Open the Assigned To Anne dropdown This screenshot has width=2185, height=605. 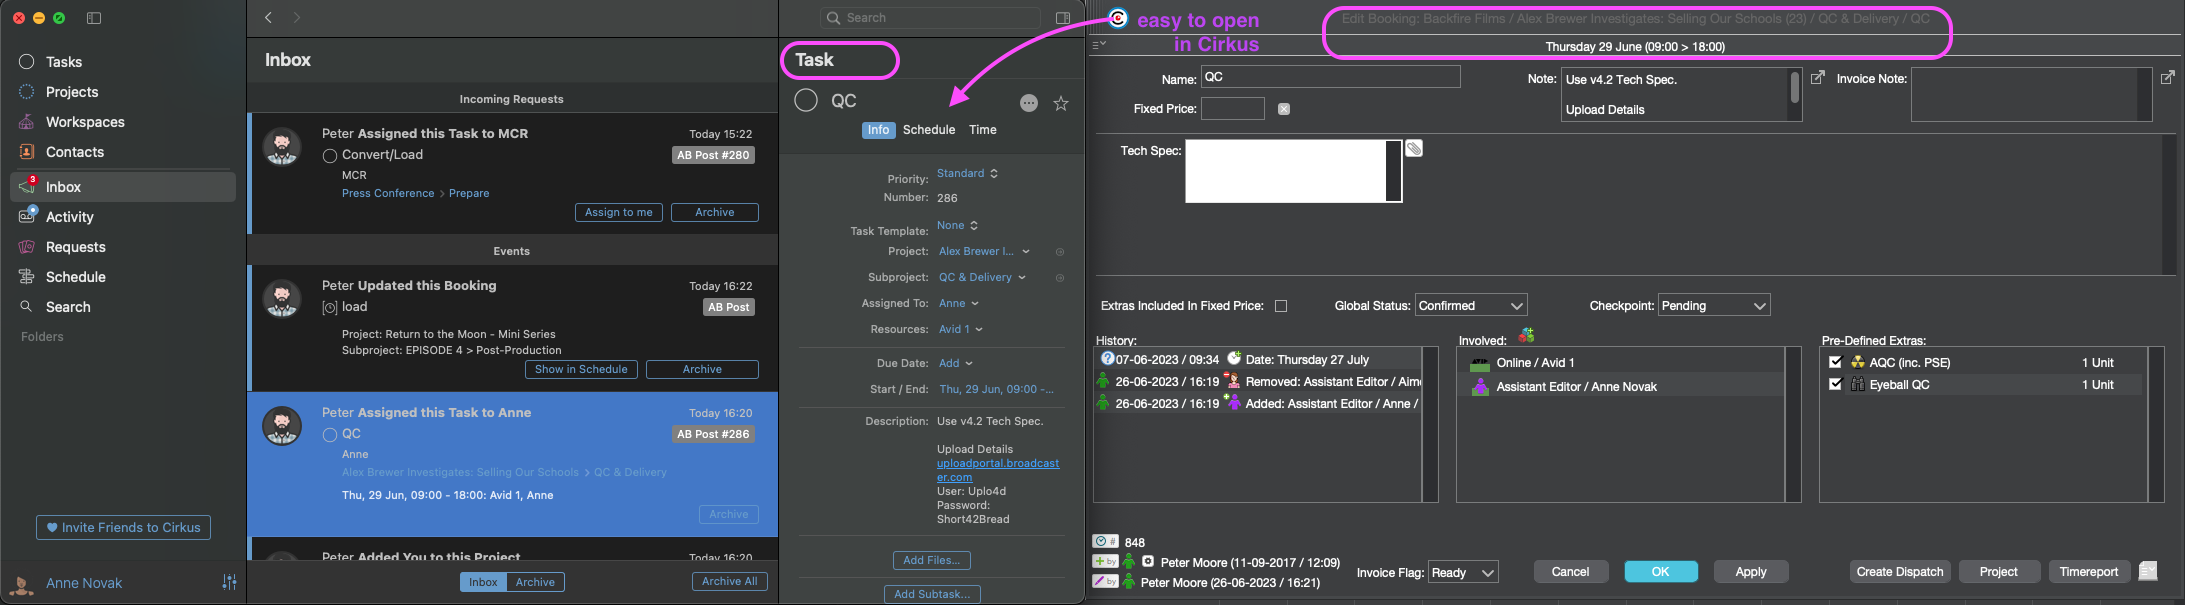pyautogui.click(x=958, y=303)
